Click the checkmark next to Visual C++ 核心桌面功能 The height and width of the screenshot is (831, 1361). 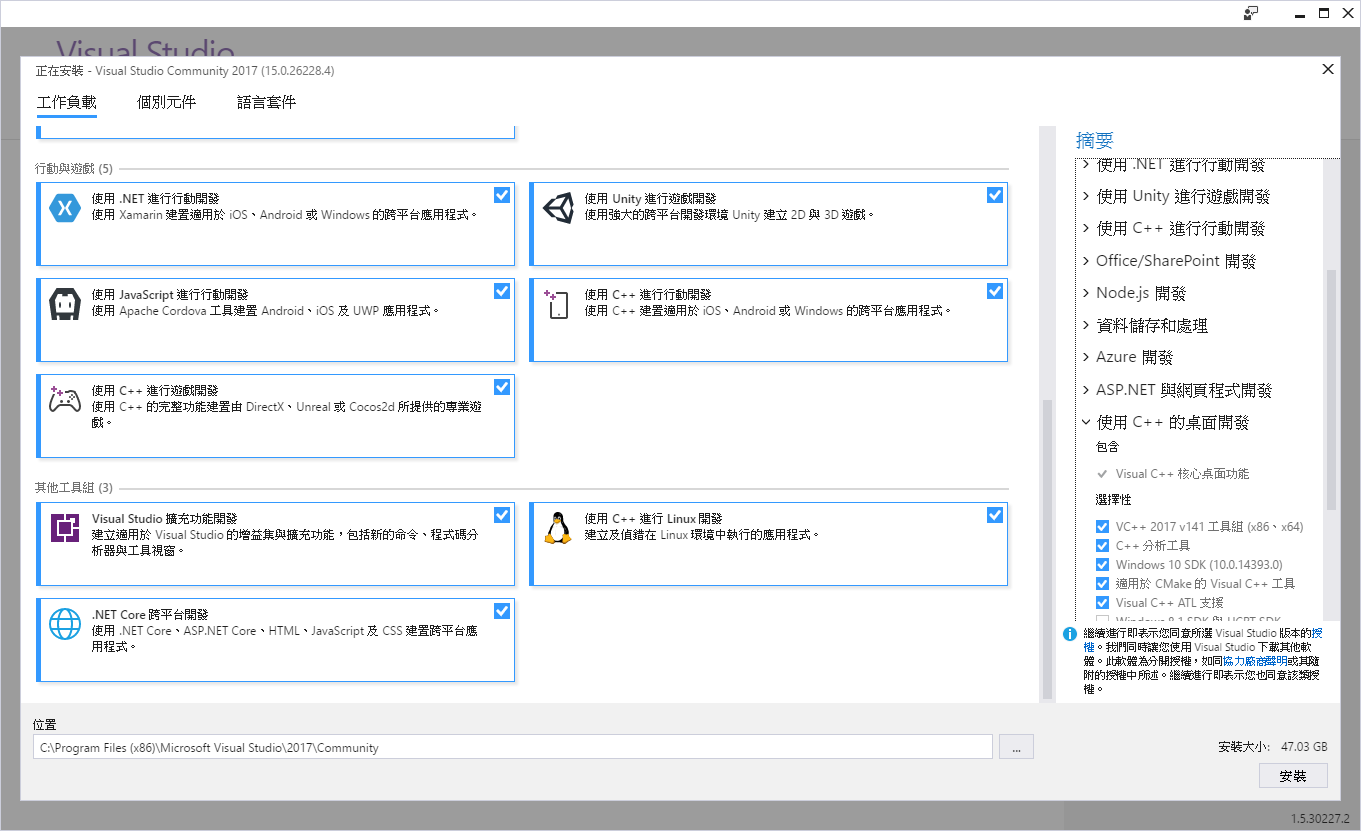(1102, 474)
